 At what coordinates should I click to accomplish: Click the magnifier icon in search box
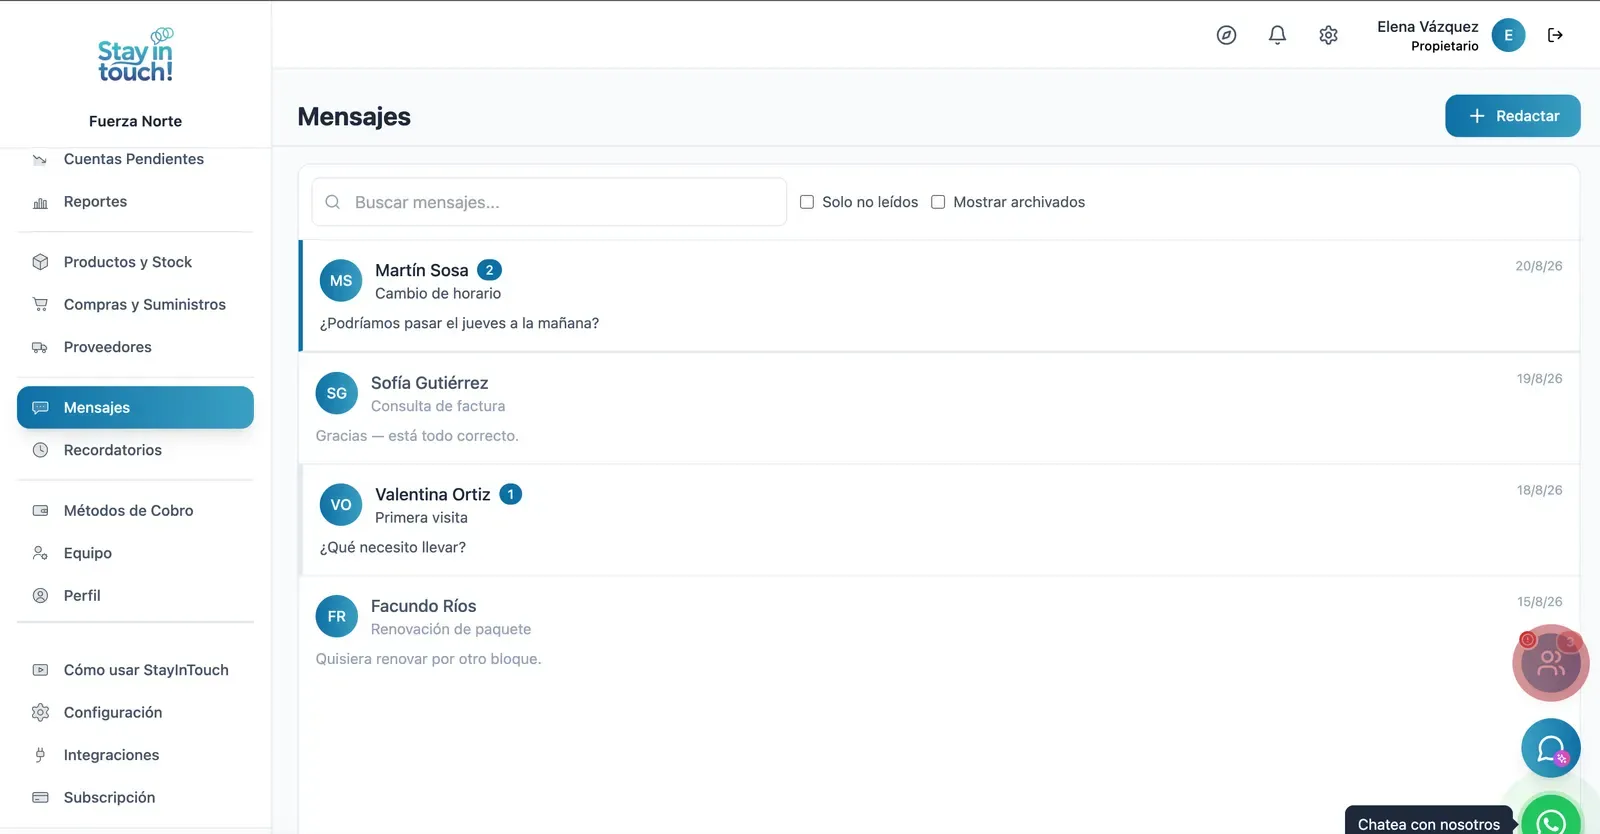click(x=333, y=202)
